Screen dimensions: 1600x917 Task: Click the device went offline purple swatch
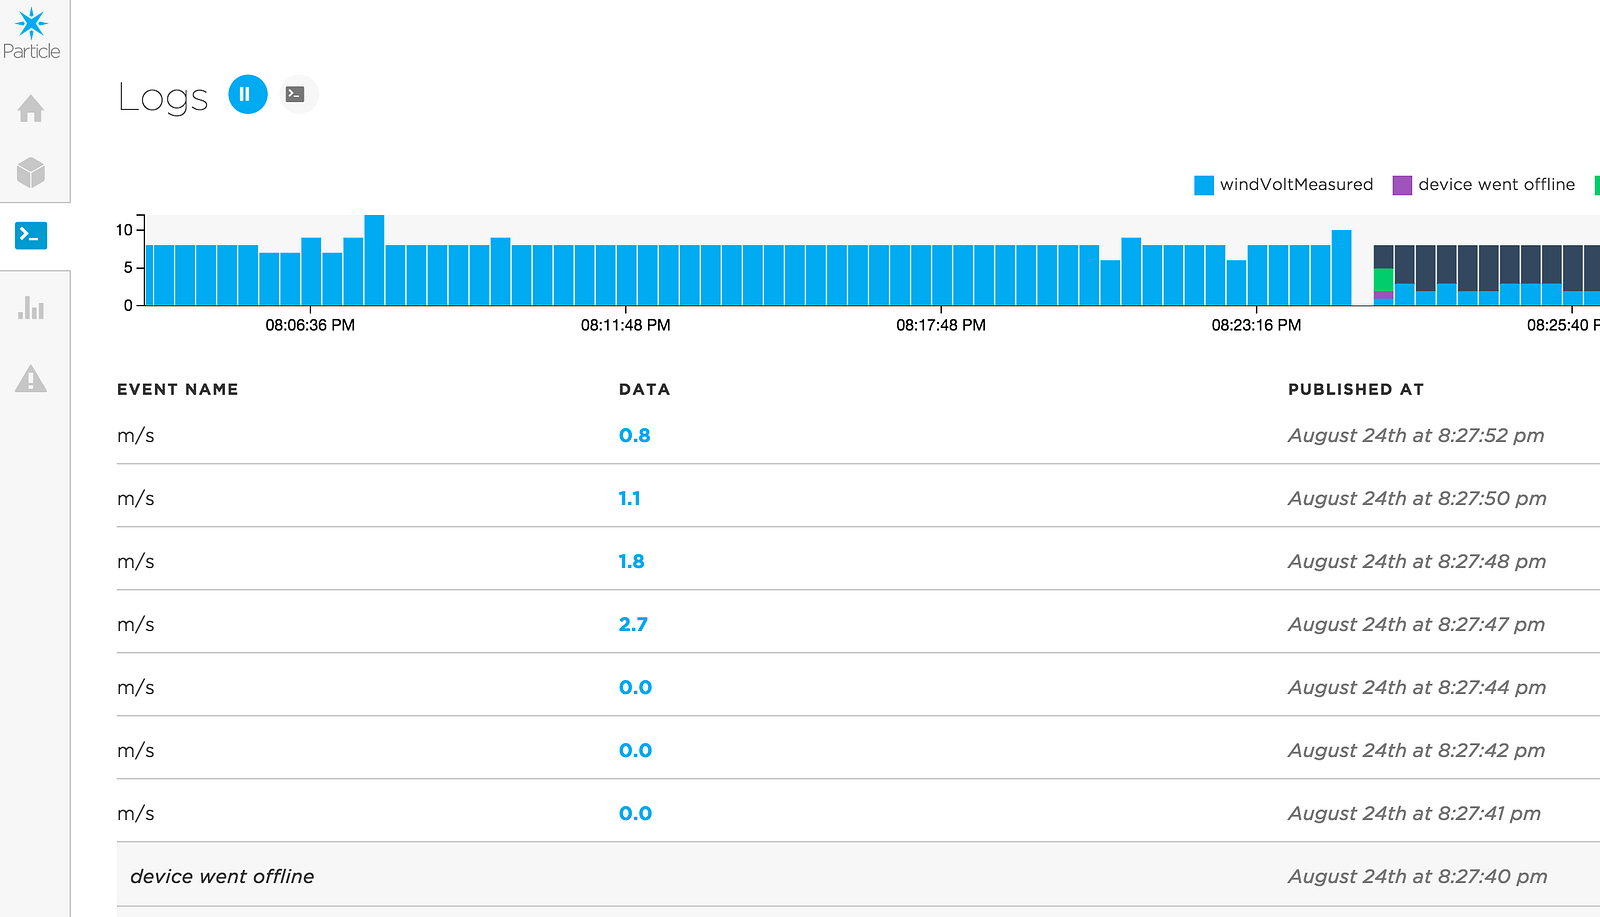click(x=1402, y=185)
